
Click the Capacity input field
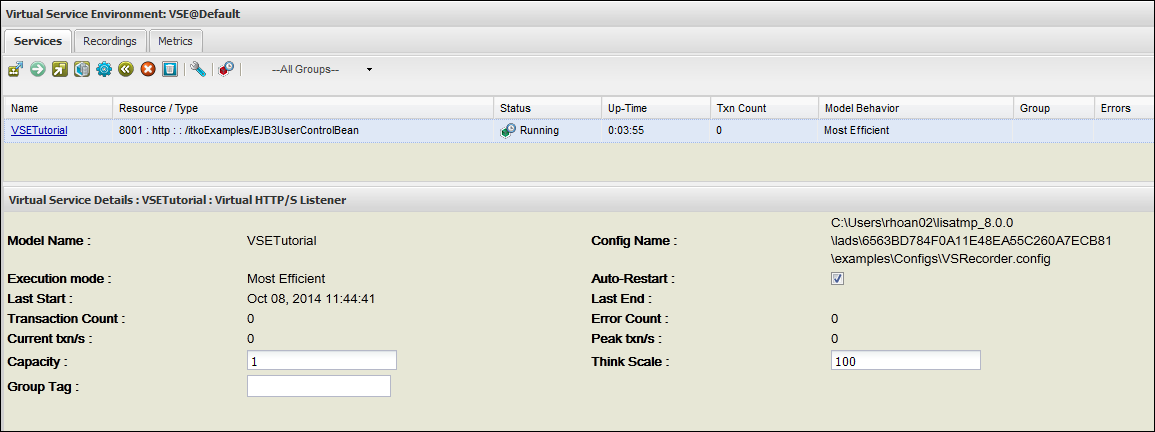tap(322, 361)
